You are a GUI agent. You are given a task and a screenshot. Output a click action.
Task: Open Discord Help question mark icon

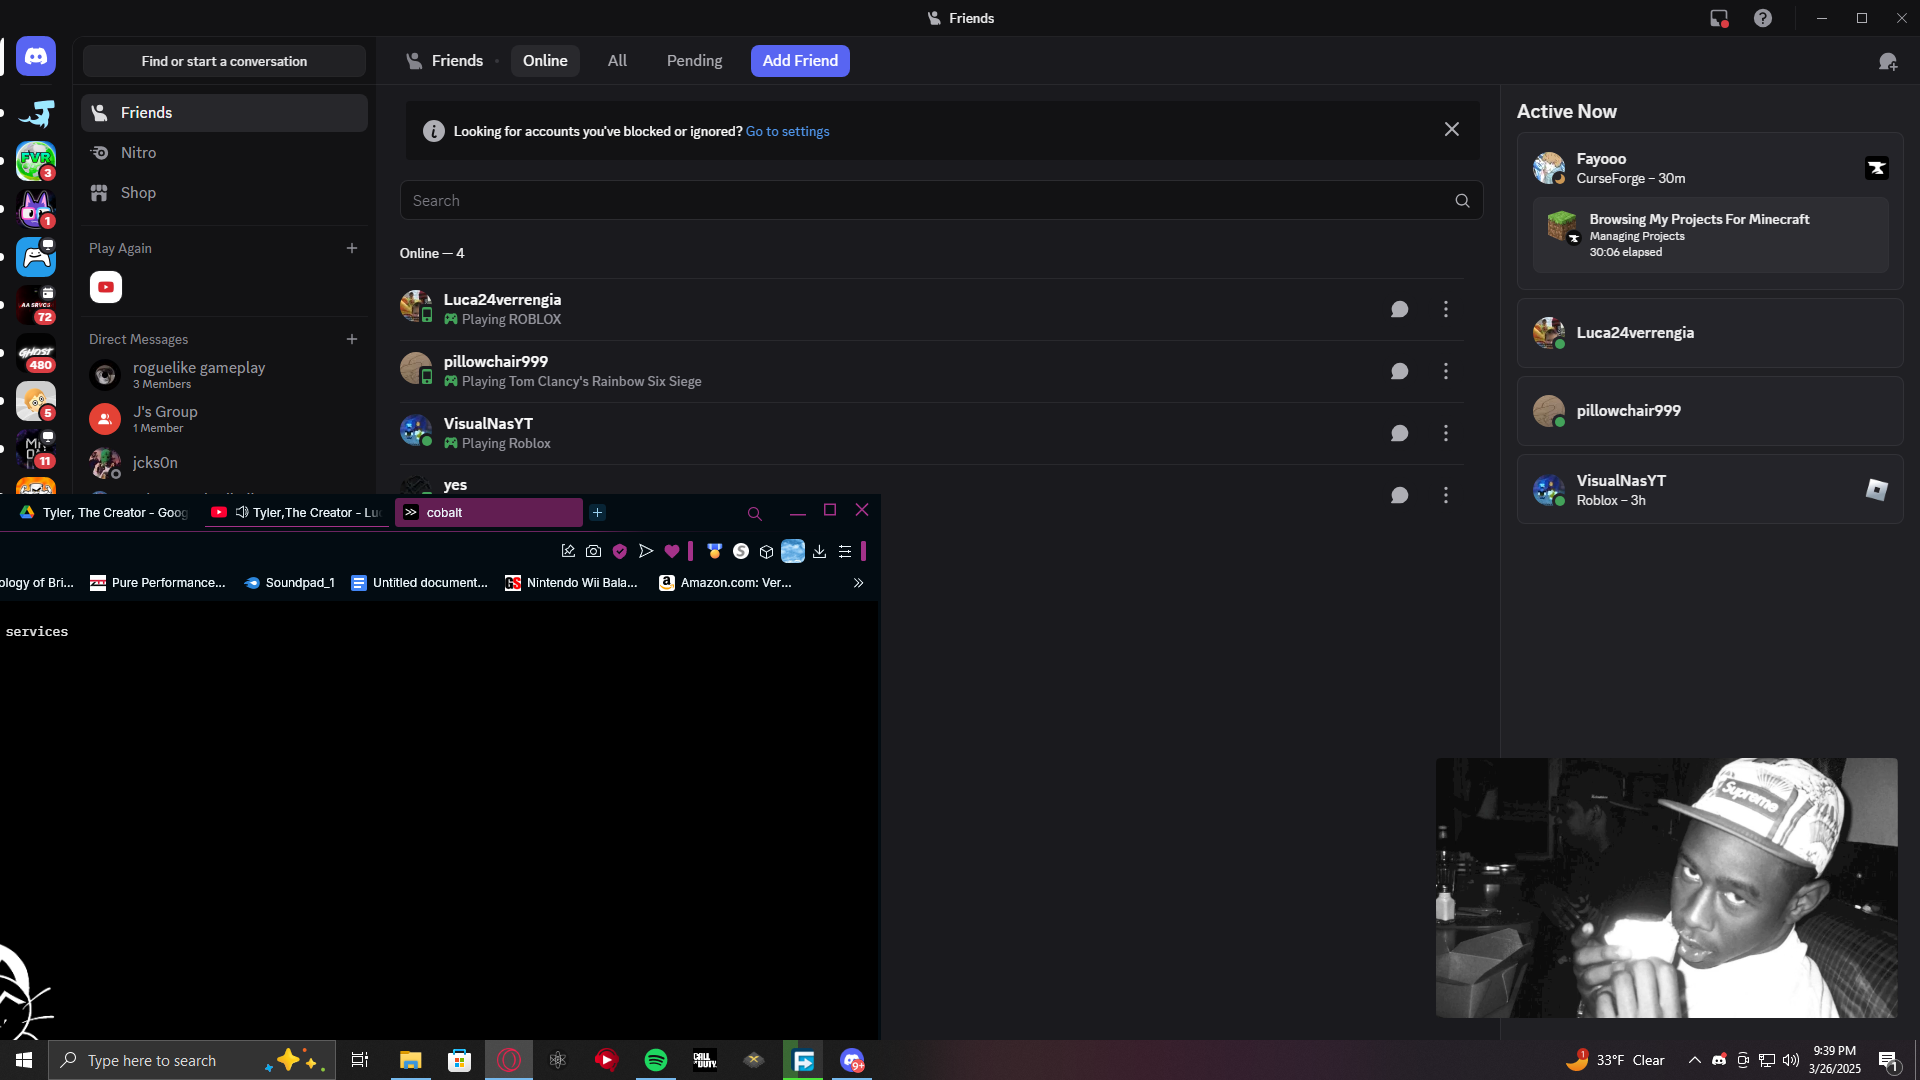[x=1762, y=18]
